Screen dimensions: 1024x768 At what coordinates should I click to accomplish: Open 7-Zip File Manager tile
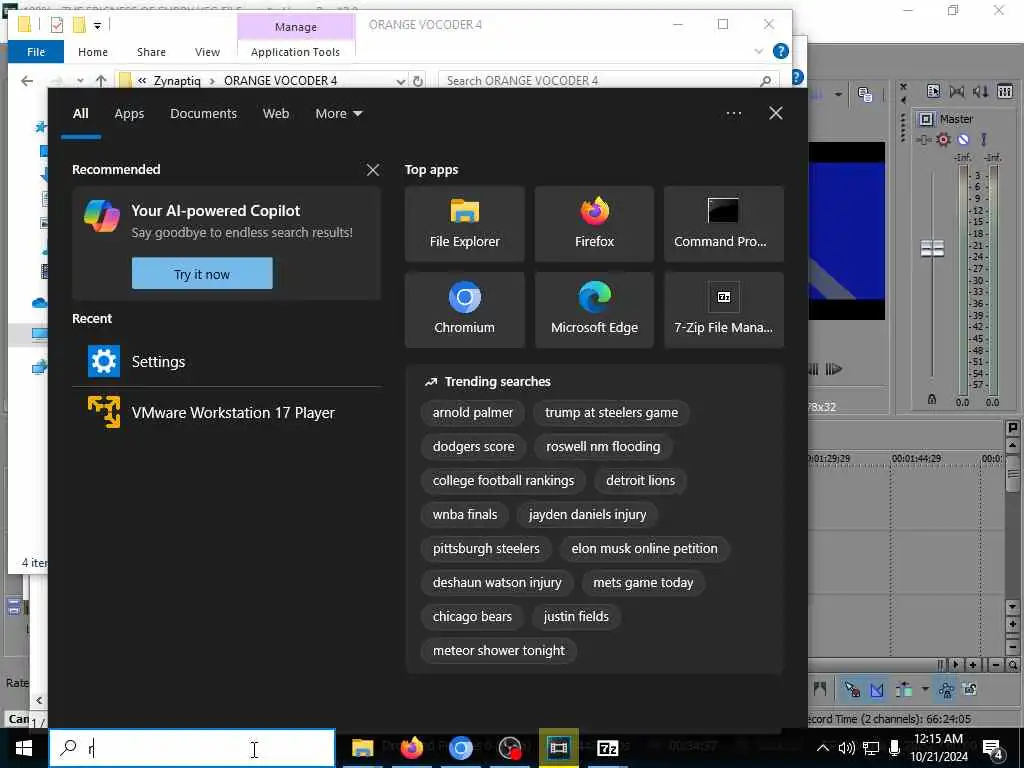tap(724, 310)
